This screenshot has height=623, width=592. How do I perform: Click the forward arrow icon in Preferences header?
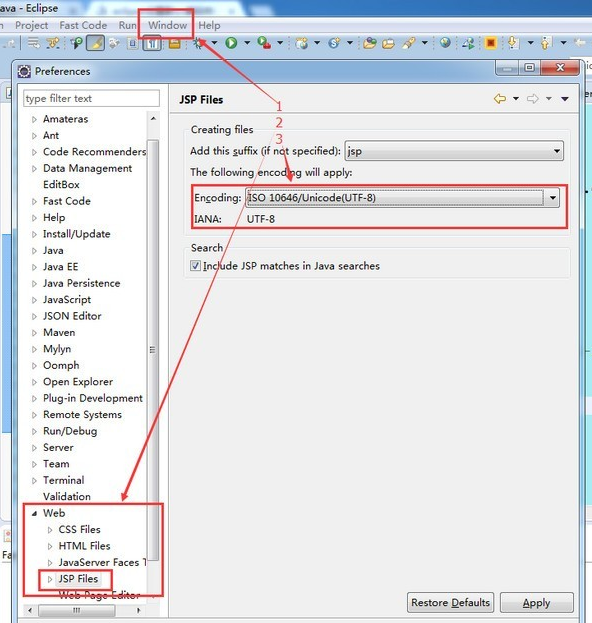[x=533, y=99]
